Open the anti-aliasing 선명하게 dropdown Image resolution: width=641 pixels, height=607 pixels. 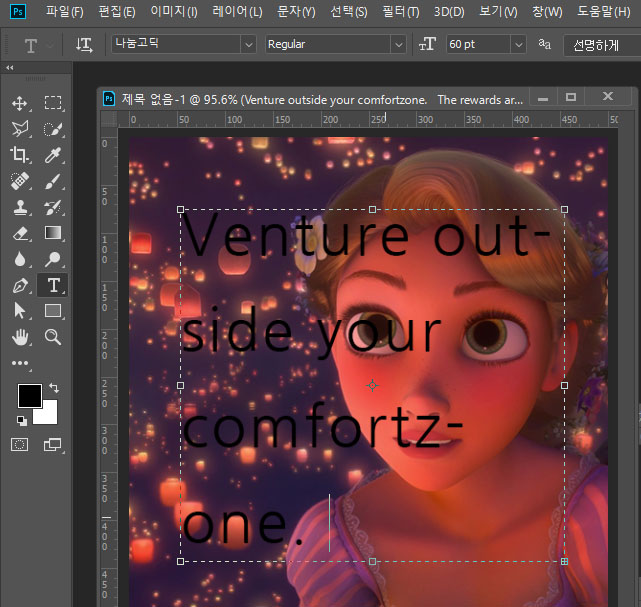[602, 45]
